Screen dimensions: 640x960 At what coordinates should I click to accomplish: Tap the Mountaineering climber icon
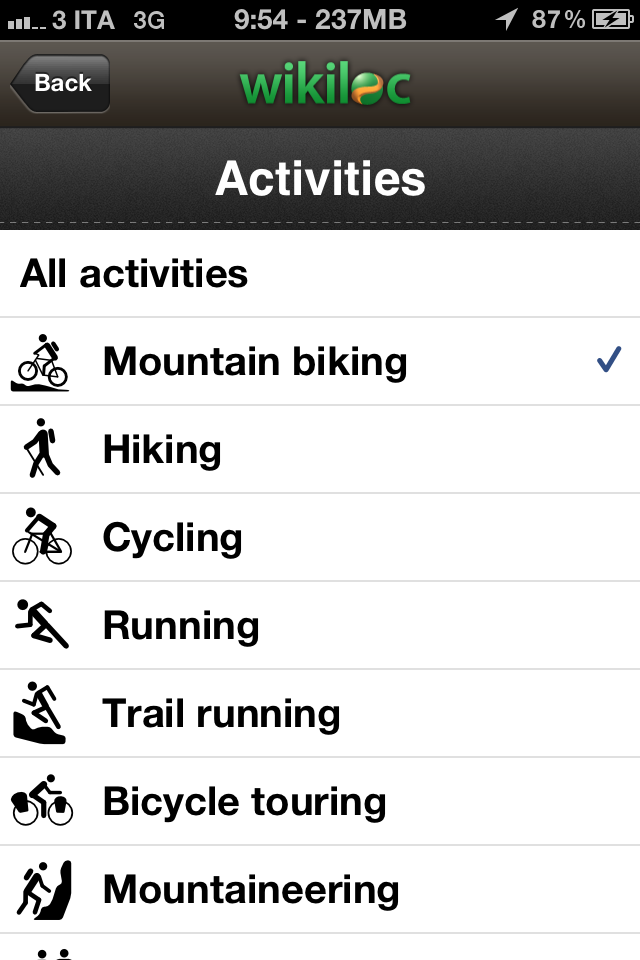click(43, 889)
